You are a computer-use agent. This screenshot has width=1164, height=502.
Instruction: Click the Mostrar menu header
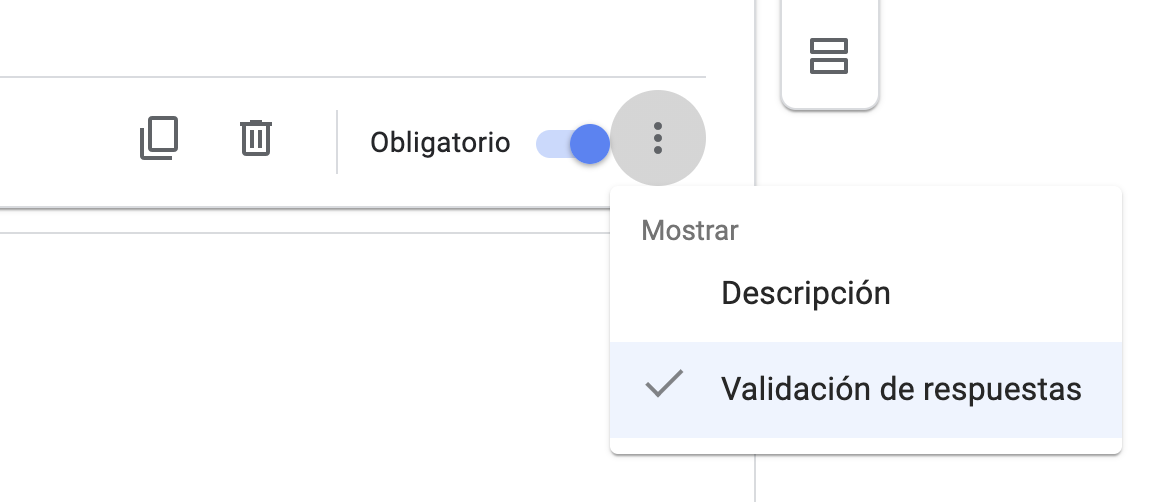point(690,230)
